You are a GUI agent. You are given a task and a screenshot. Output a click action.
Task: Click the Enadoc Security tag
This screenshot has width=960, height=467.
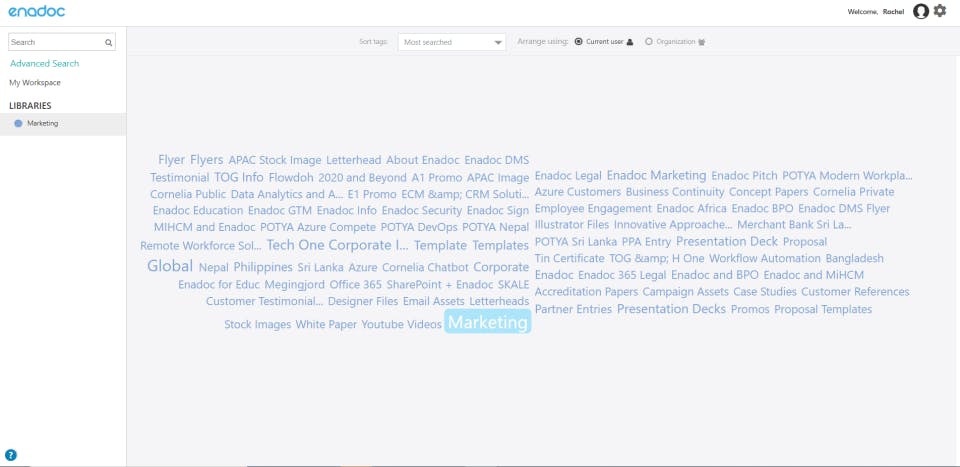pyautogui.click(x=422, y=211)
